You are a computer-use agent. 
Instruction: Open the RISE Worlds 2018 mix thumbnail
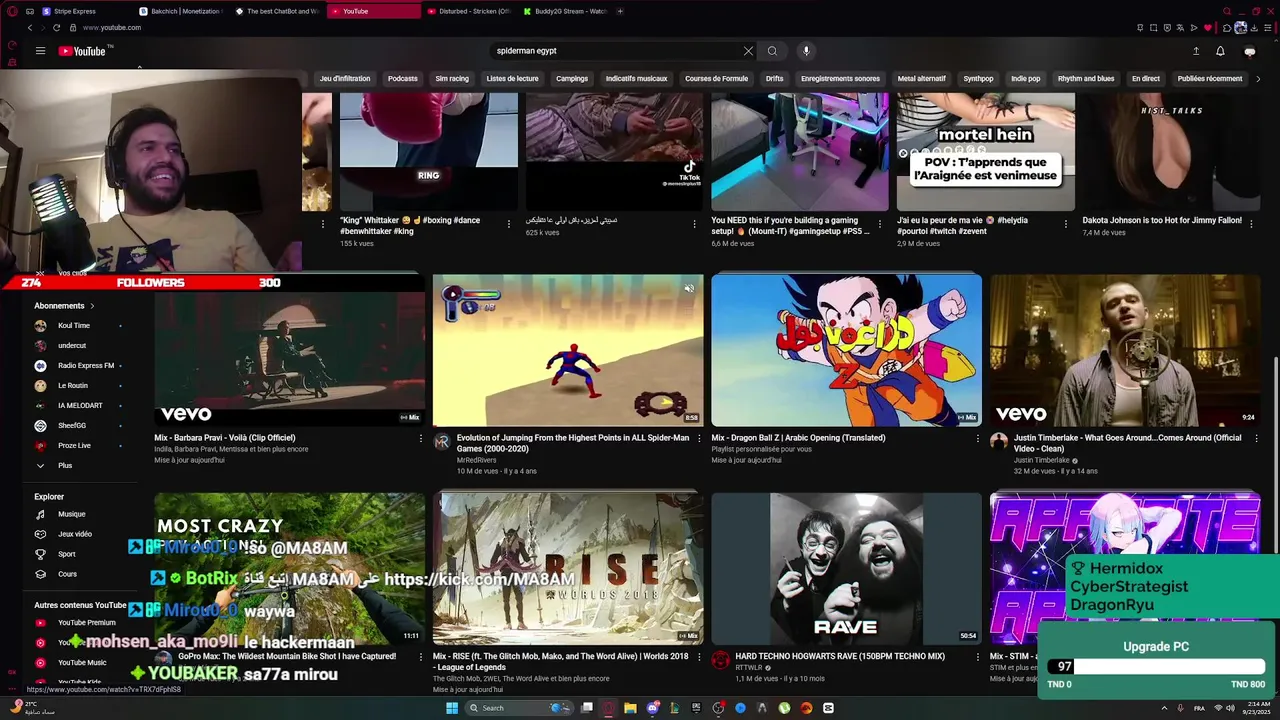[x=568, y=568]
